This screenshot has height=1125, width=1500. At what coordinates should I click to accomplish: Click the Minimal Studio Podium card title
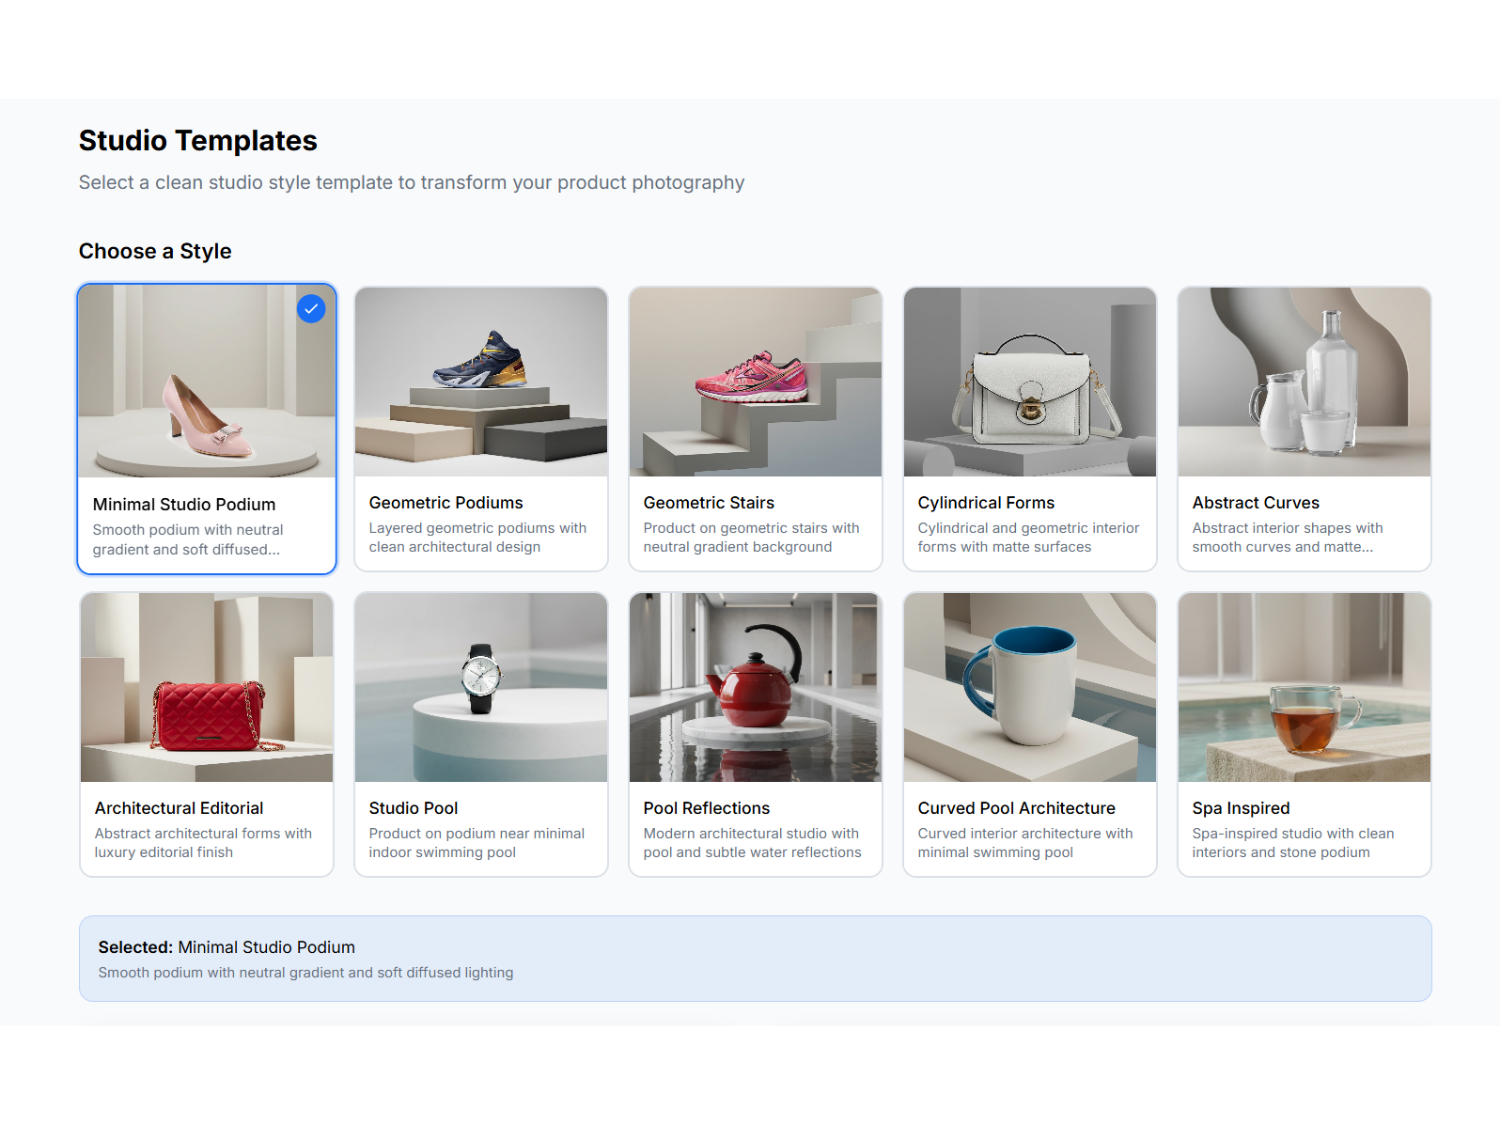pyautogui.click(x=184, y=505)
